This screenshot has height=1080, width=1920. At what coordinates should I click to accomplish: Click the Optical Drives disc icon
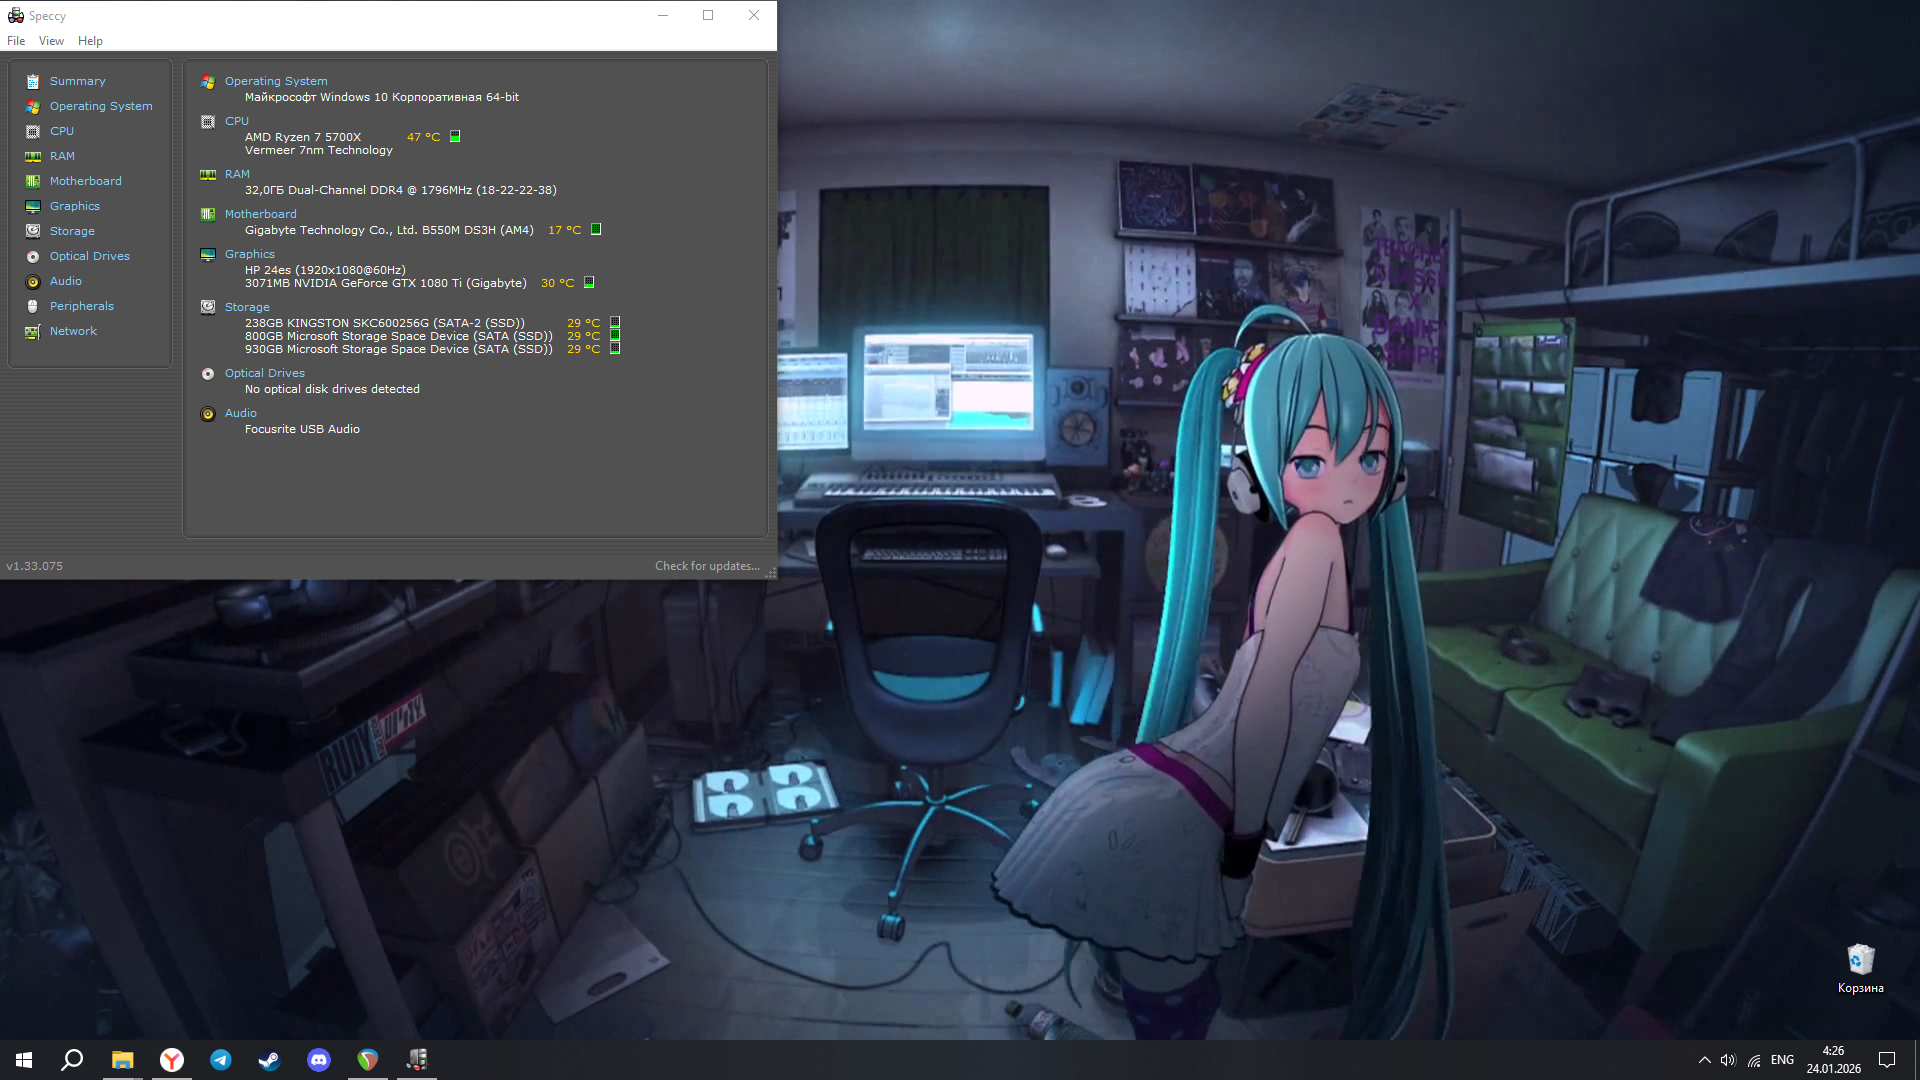33,256
